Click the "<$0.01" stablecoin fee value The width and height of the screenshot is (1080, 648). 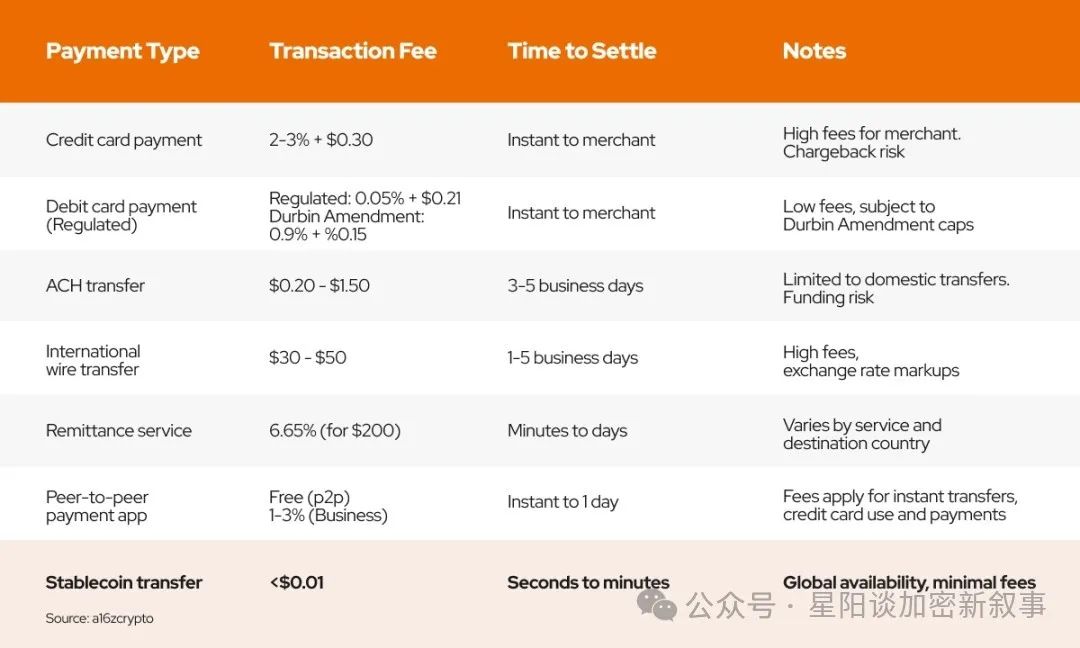point(296,582)
